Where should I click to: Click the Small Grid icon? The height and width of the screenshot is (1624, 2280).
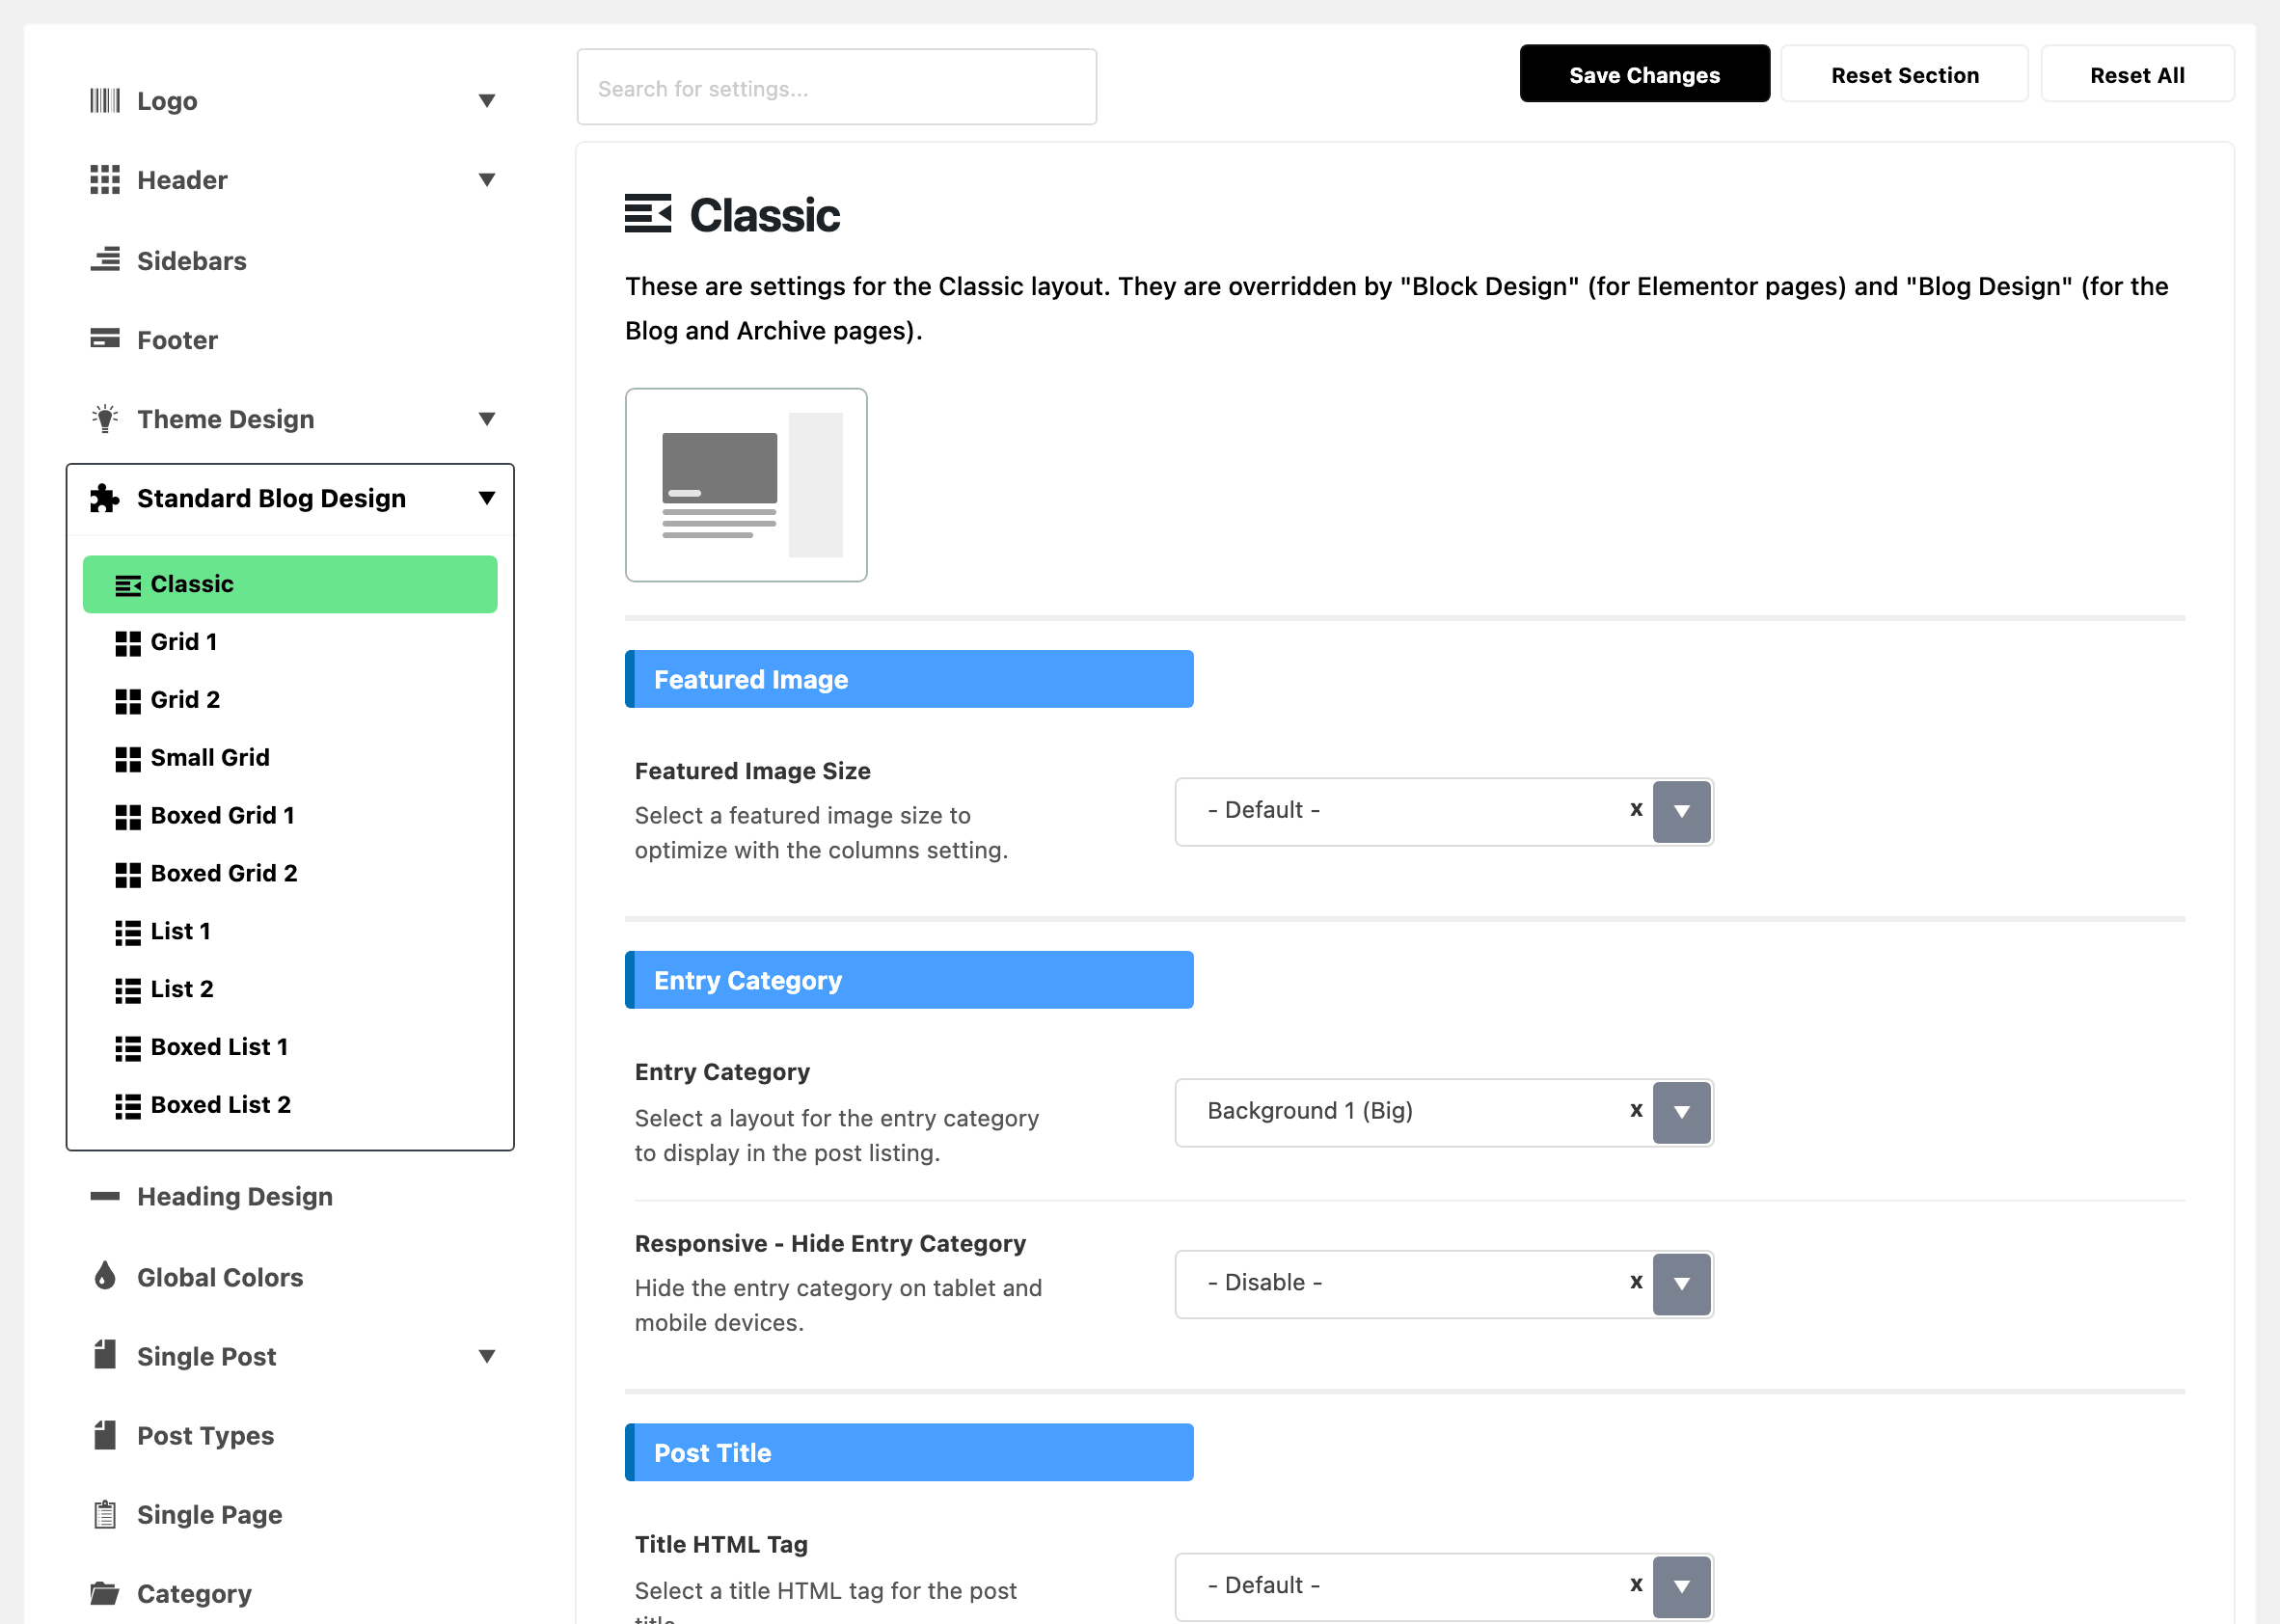tap(128, 759)
